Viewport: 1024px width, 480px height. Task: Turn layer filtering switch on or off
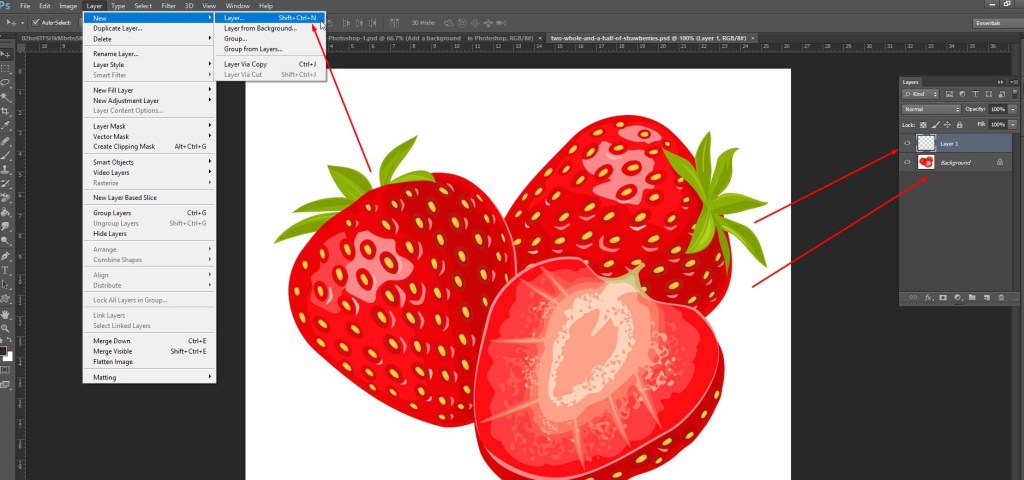(1015, 94)
